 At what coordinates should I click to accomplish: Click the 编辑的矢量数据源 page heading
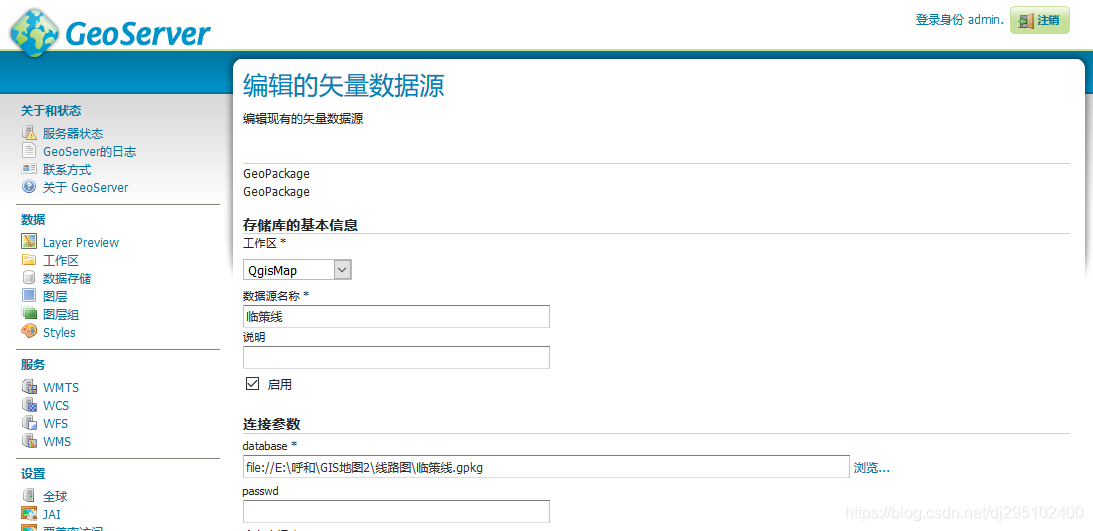(x=344, y=86)
